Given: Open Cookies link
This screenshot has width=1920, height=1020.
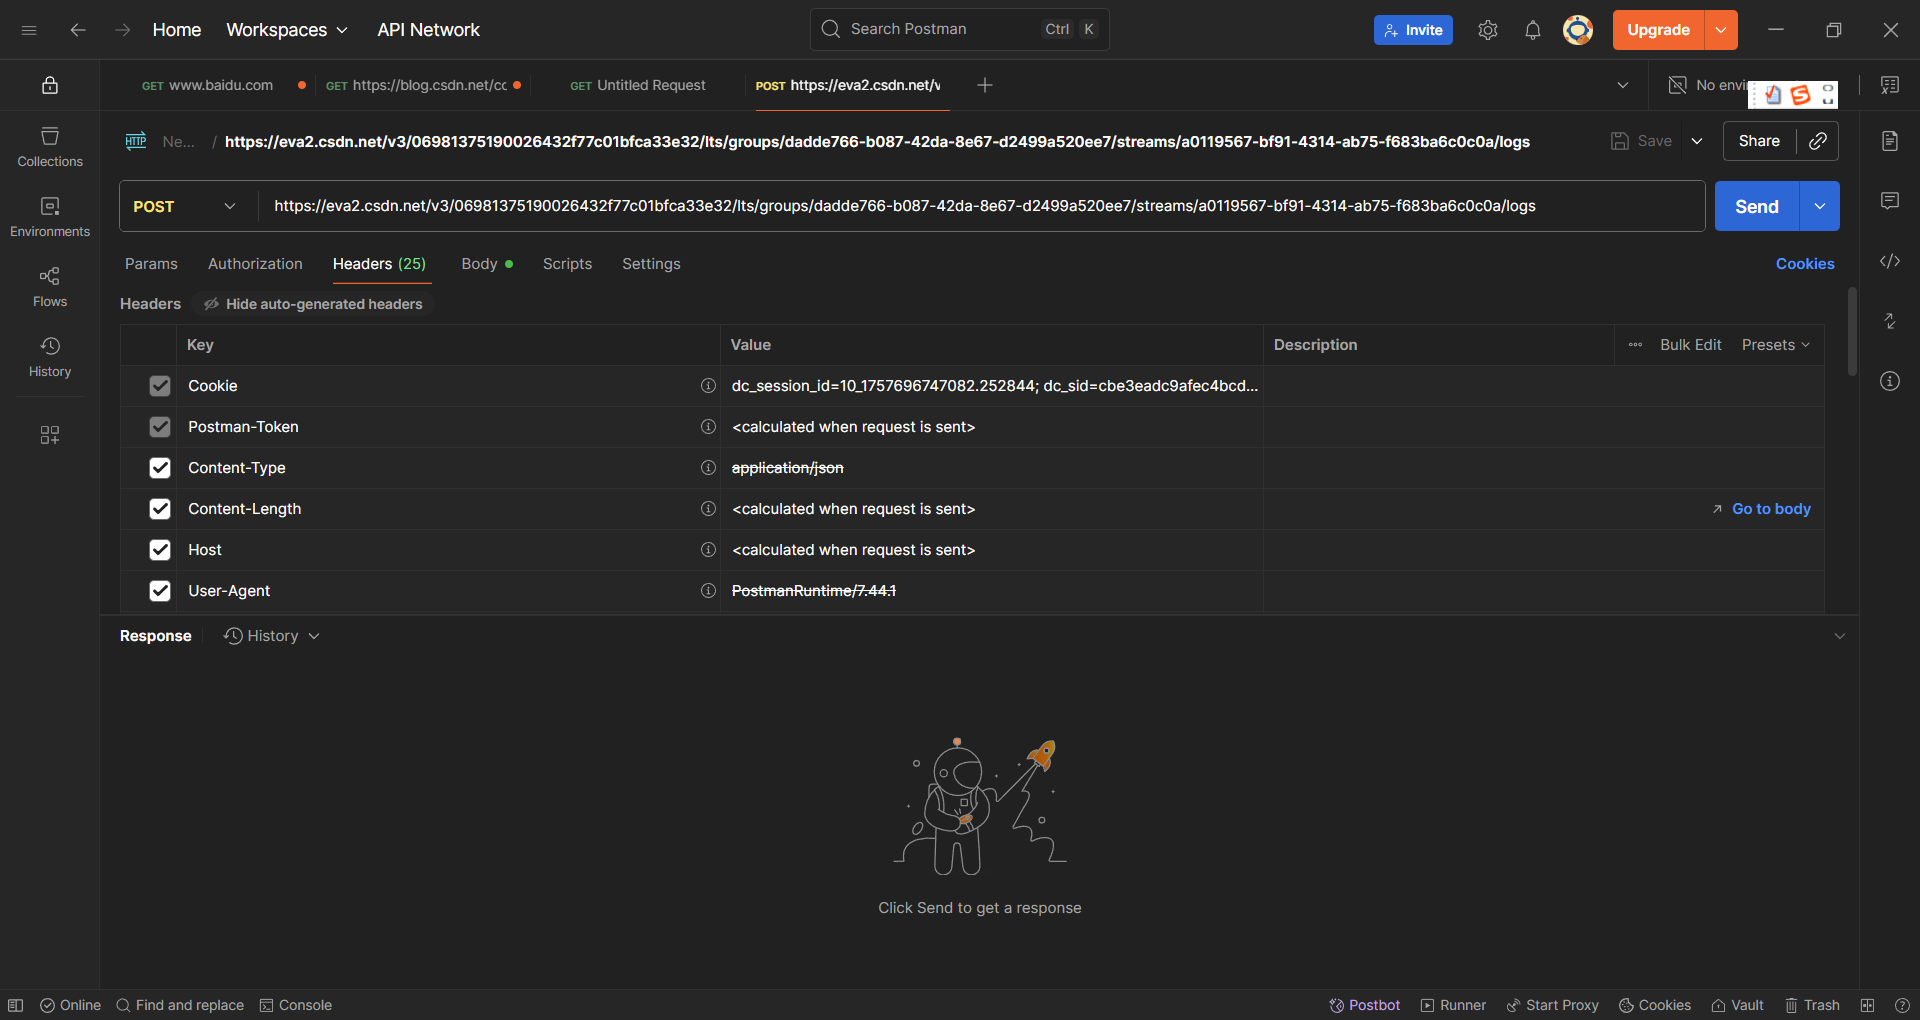Looking at the screenshot, I should (1805, 264).
